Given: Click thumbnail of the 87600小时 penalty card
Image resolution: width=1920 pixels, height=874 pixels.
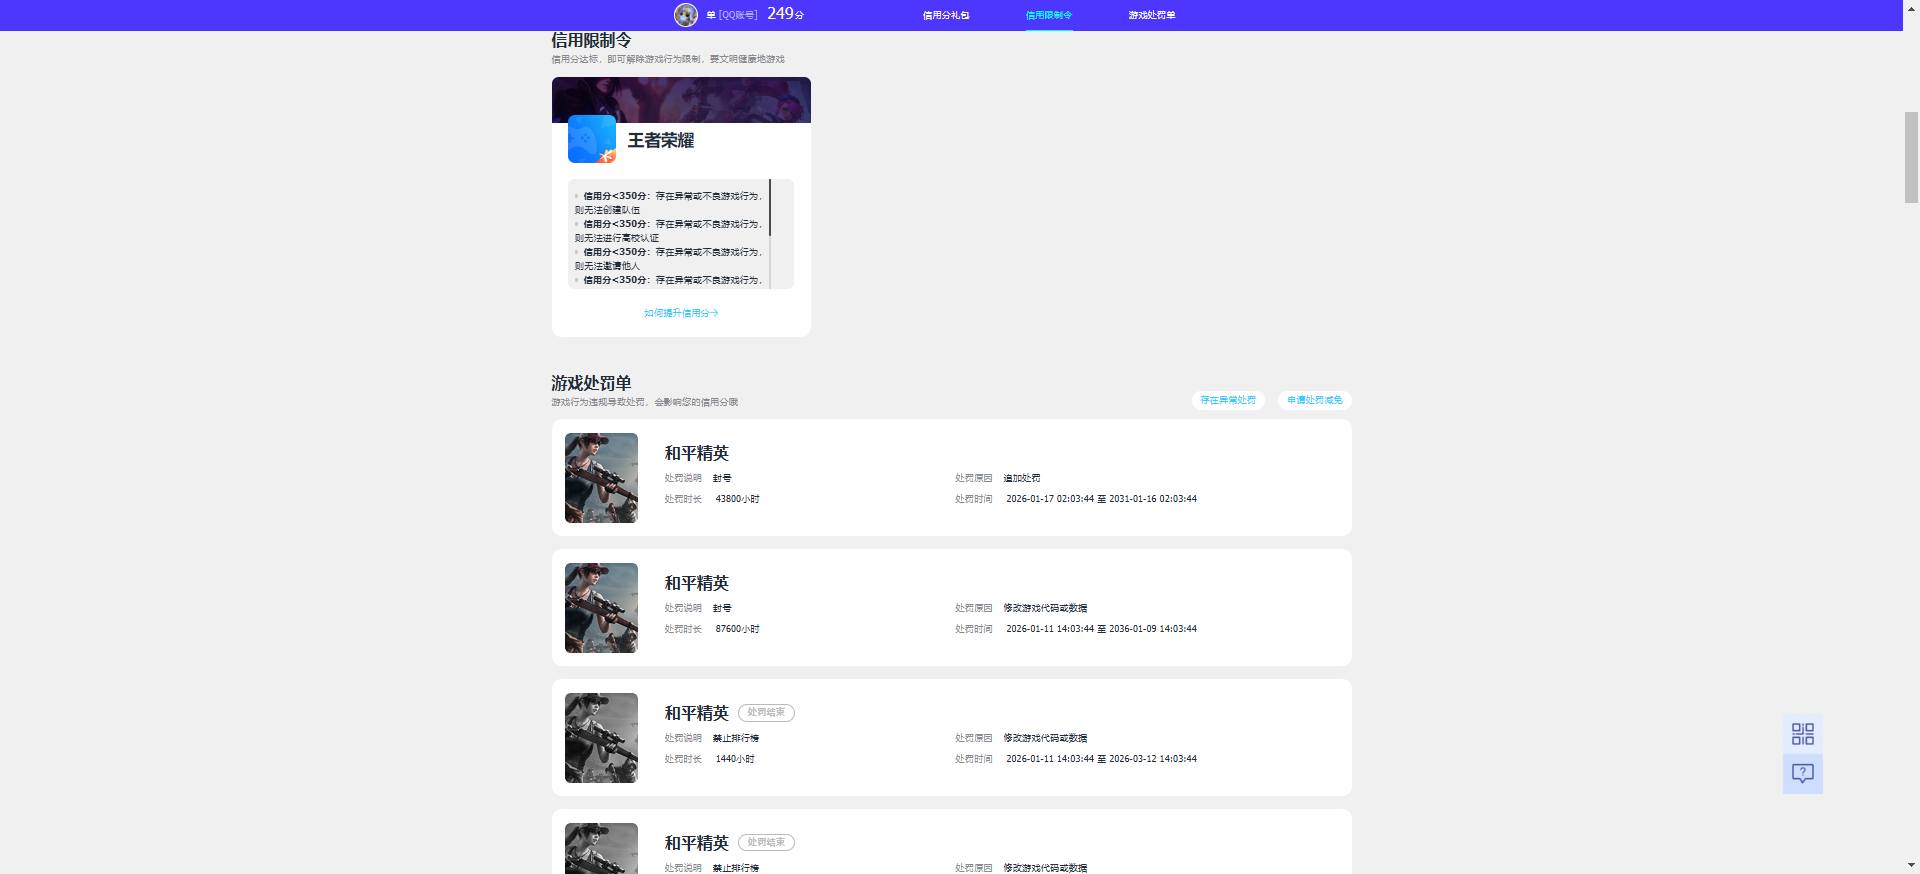Looking at the screenshot, I should [601, 608].
